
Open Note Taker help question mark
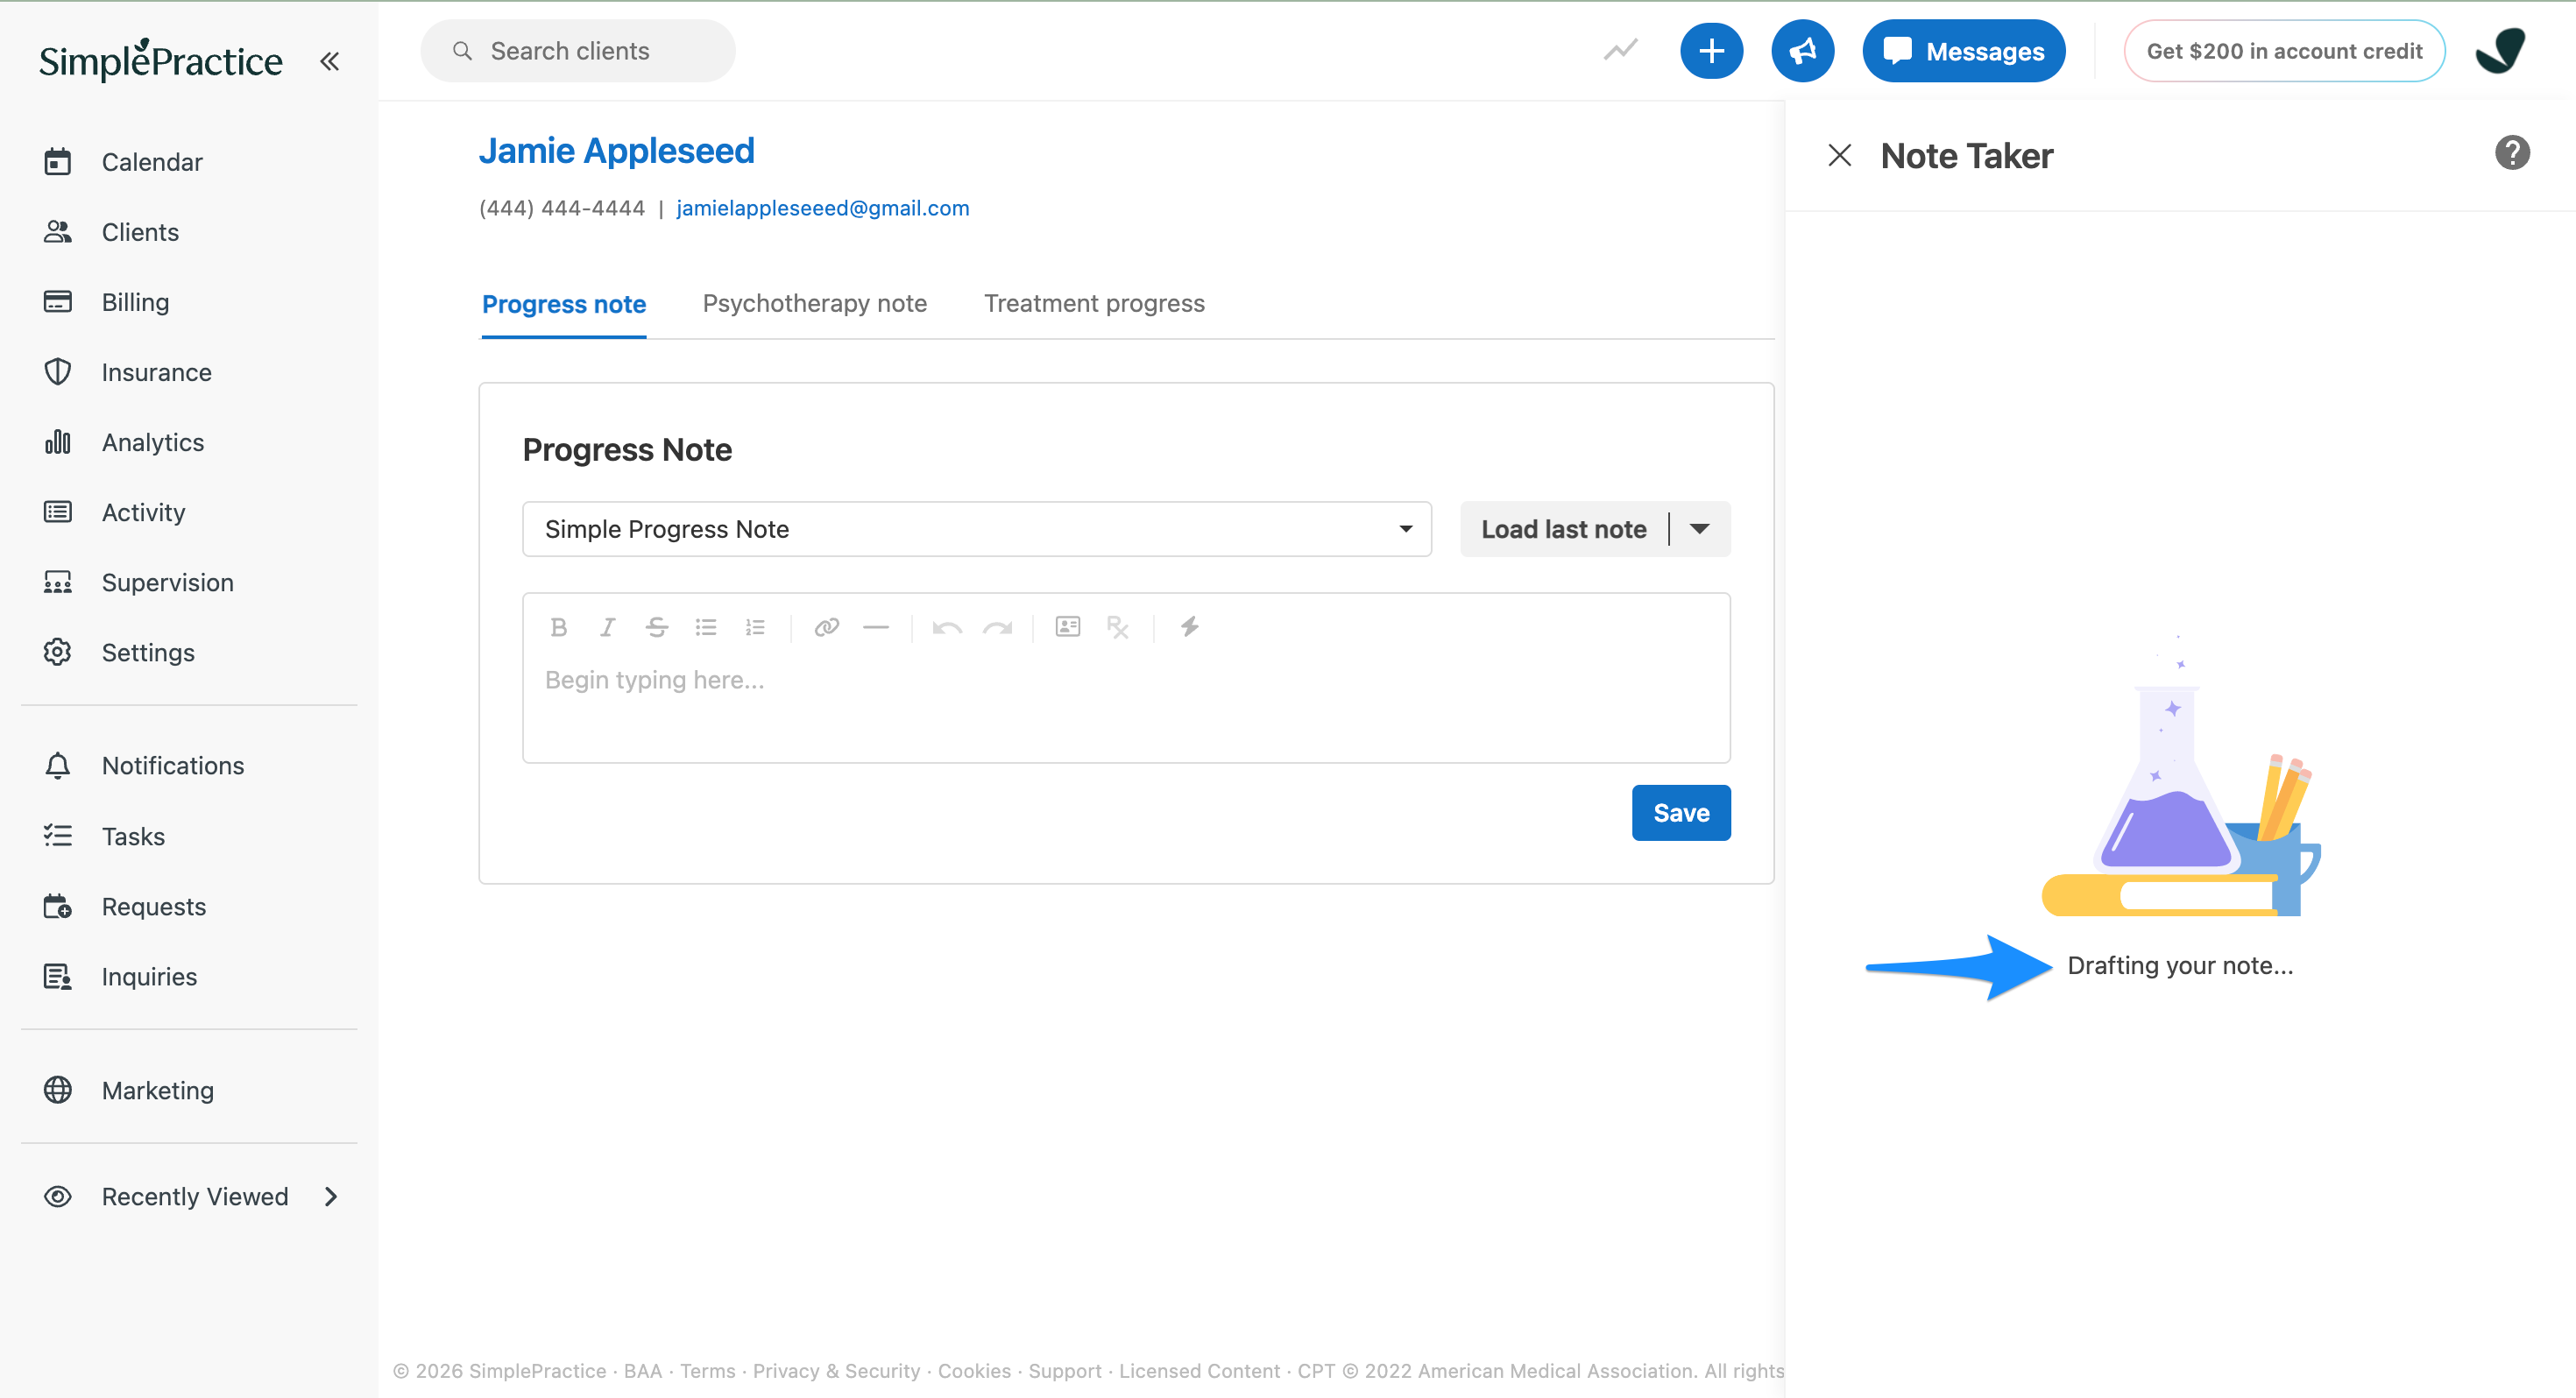click(2511, 153)
